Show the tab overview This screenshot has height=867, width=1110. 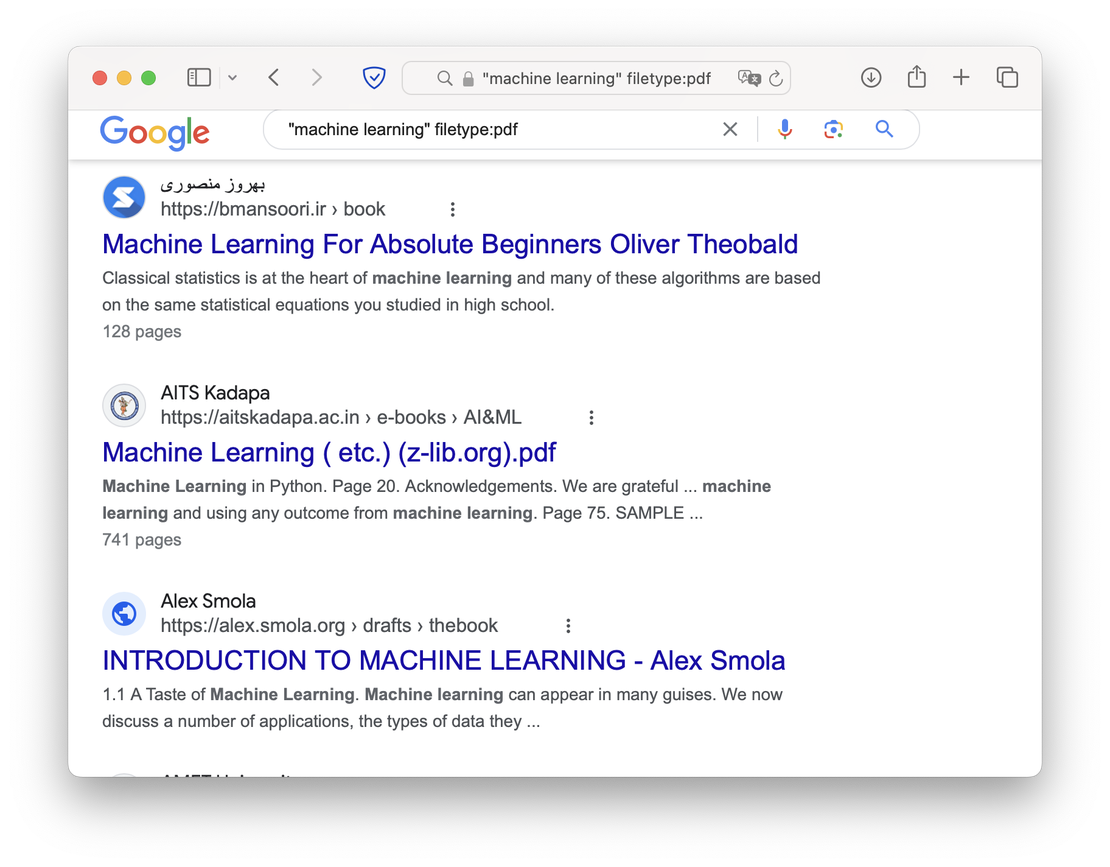tap(1007, 77)
